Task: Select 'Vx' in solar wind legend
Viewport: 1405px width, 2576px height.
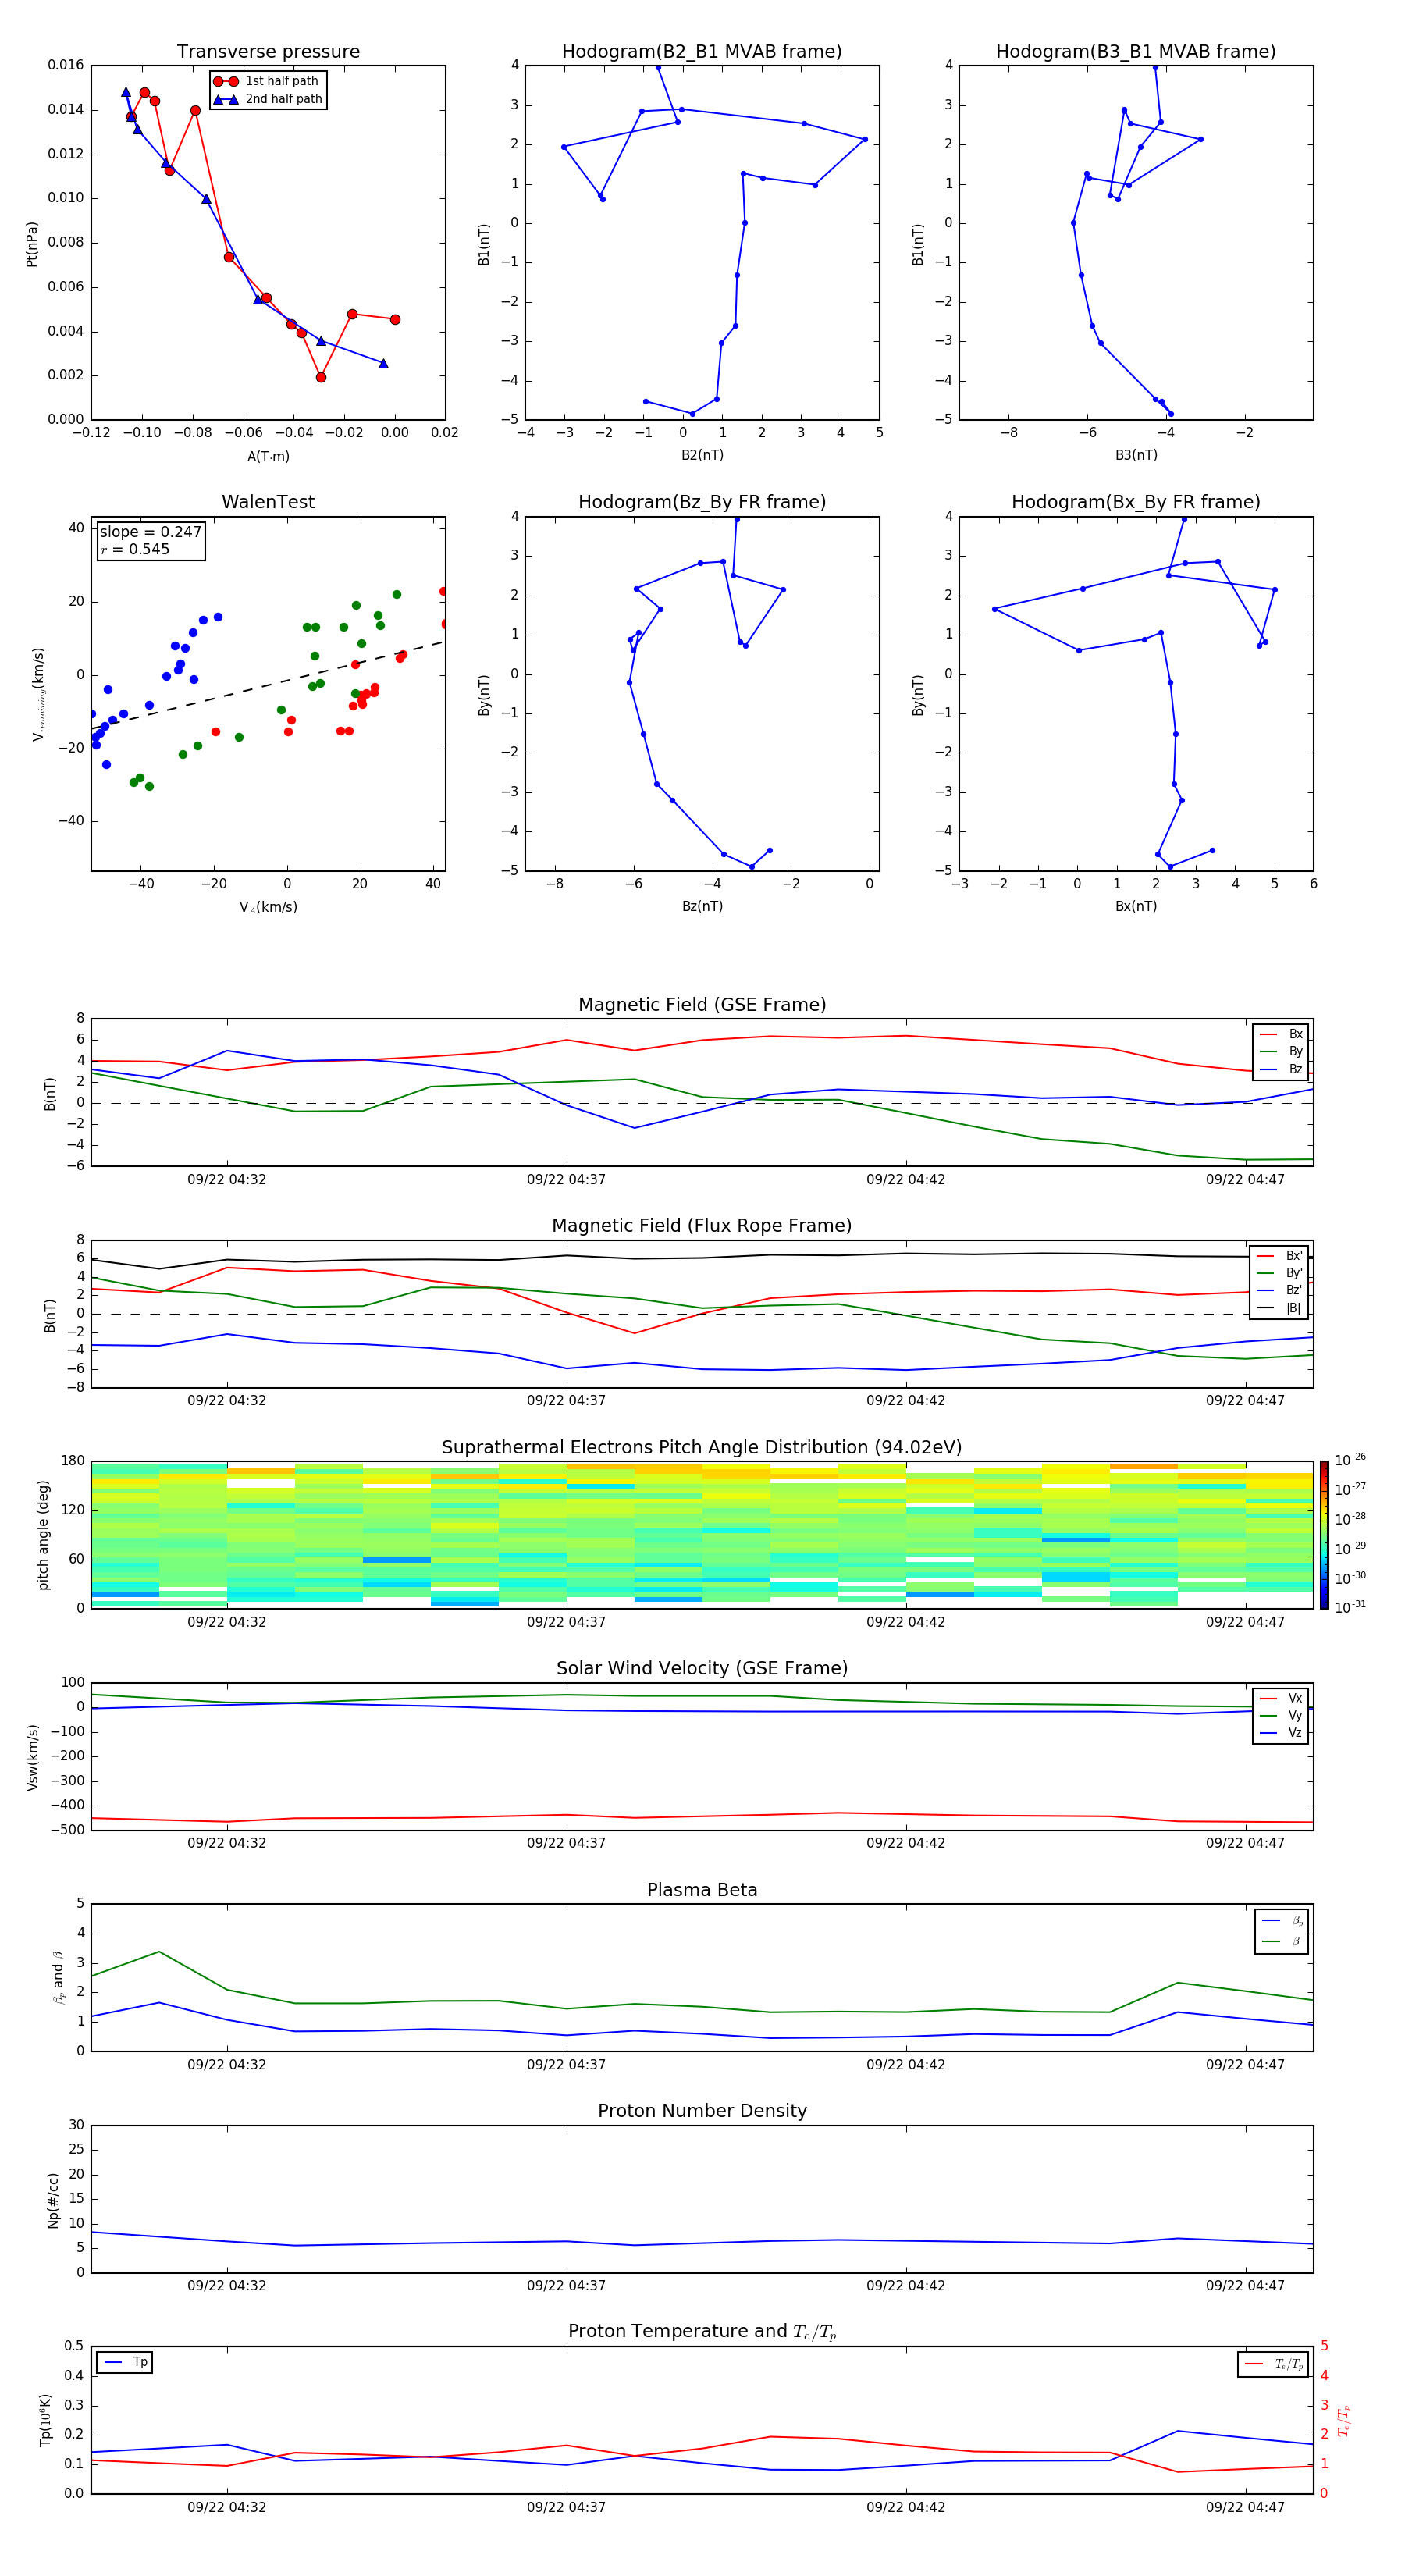Action: click(x=1282, y=1698)
